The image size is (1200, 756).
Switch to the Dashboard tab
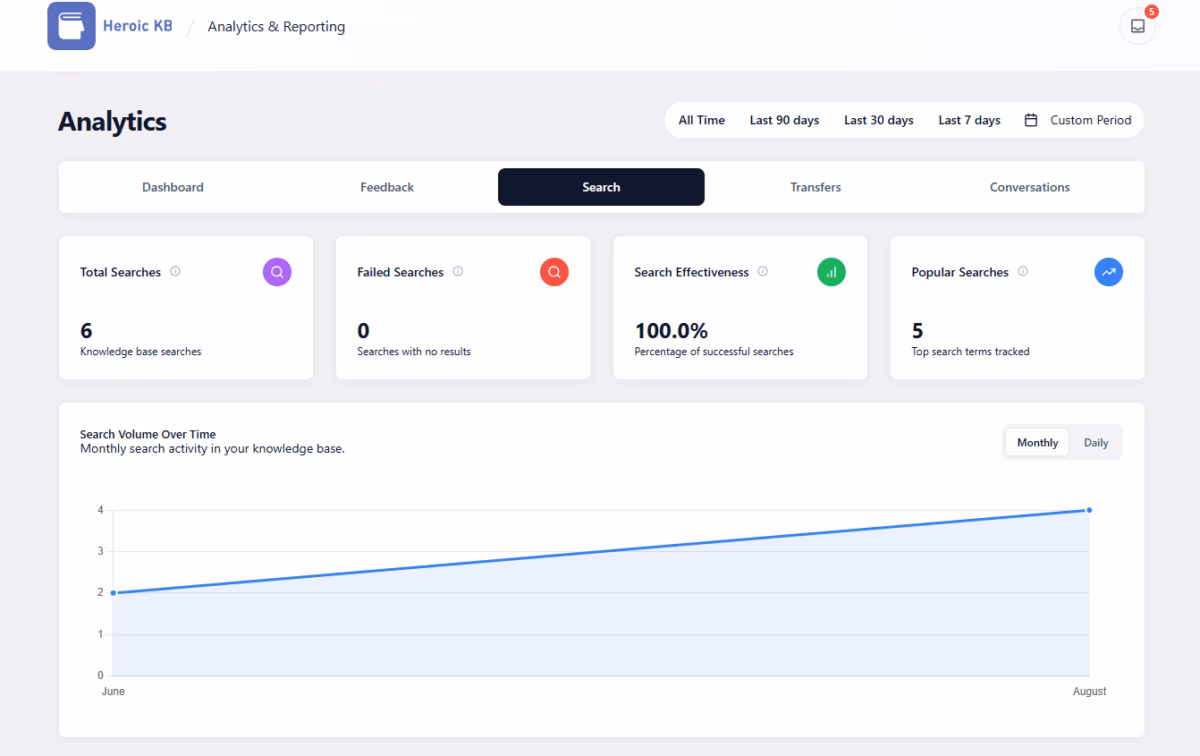(172, 187)
